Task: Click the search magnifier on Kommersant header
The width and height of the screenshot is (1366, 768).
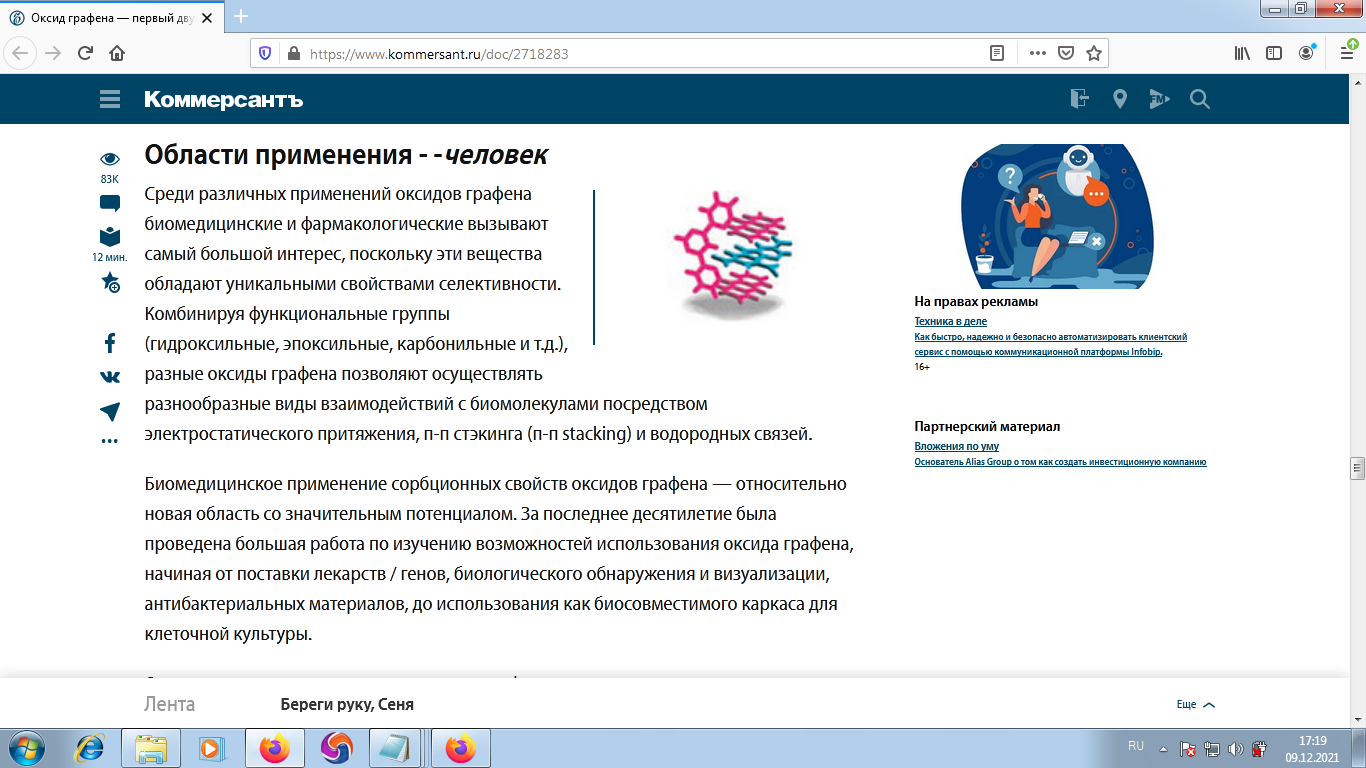Action: [x=1199, y=99]
